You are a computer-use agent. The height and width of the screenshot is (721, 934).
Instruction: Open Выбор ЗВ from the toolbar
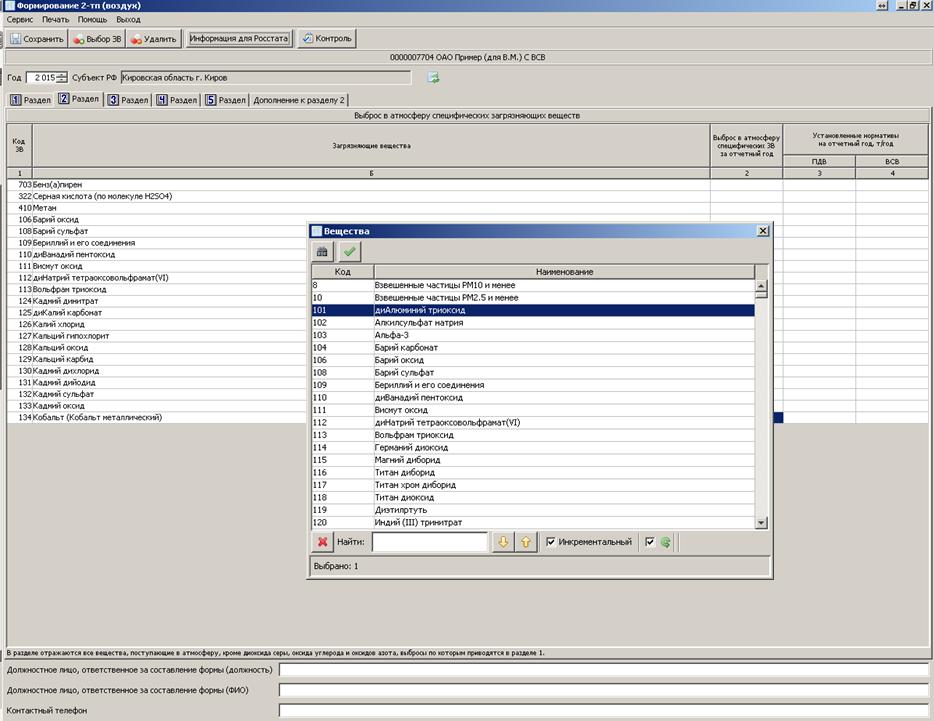pos(97,39)
